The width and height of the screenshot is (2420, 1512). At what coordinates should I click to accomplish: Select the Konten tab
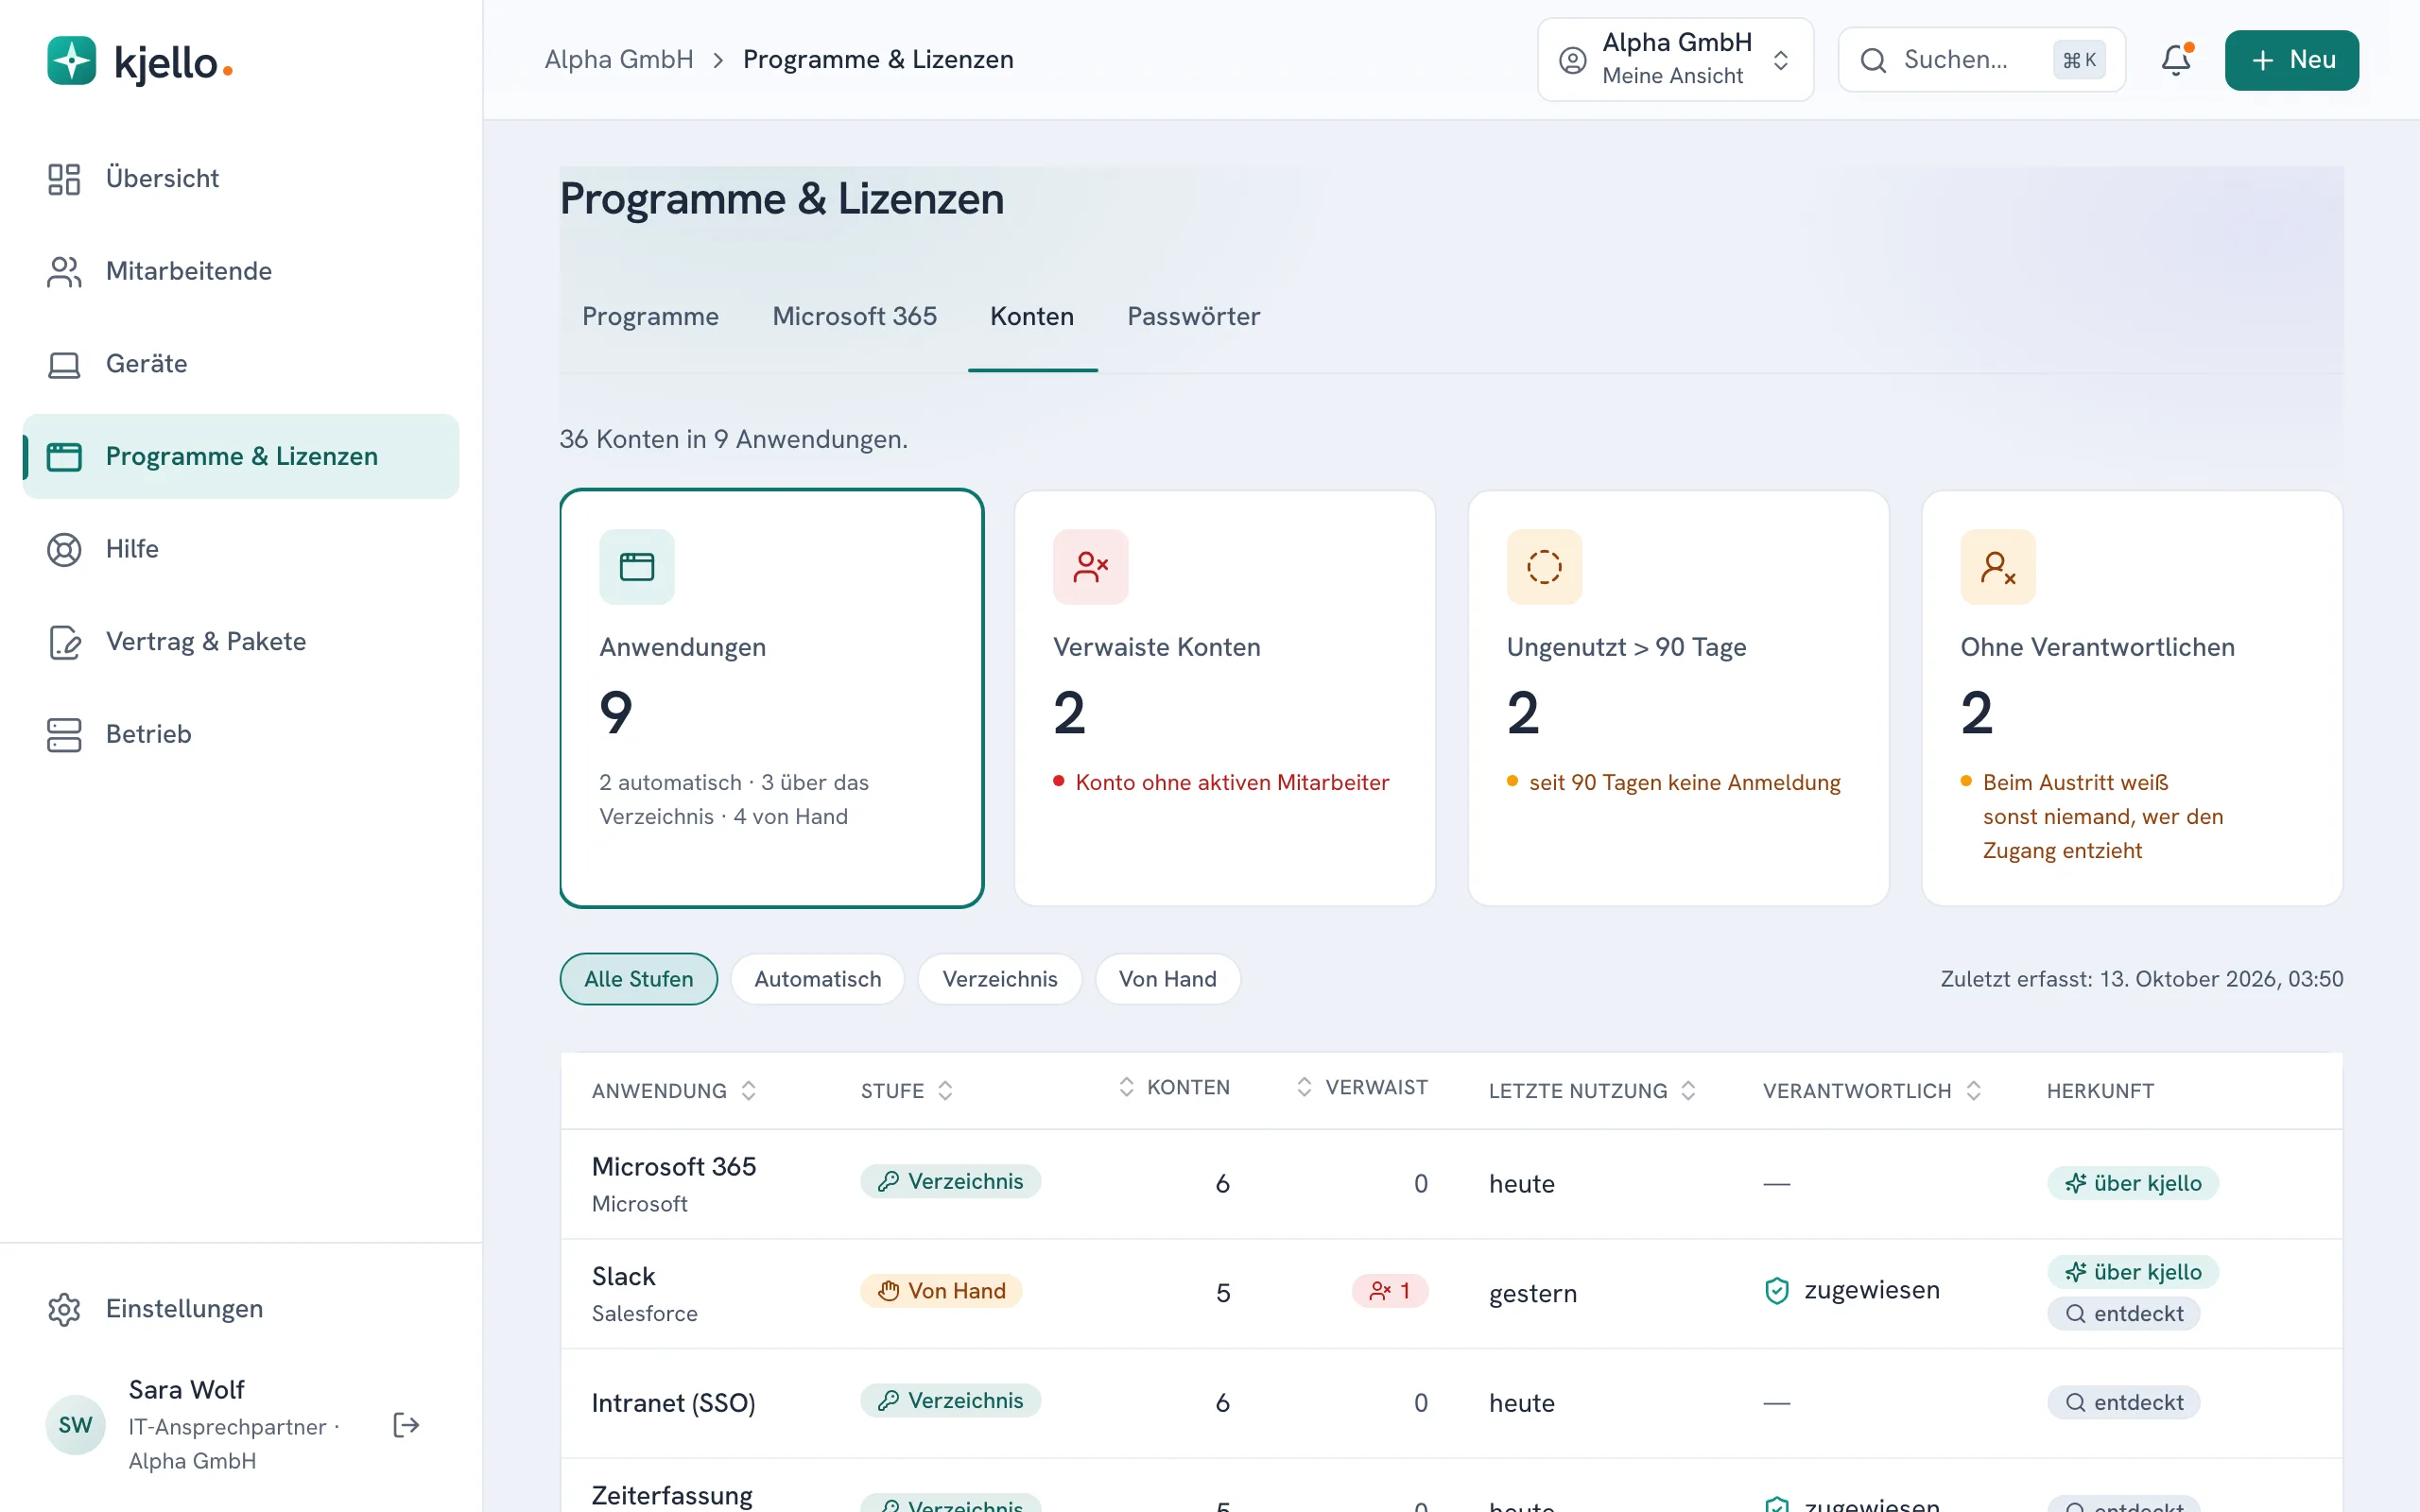click(1032, 317)
